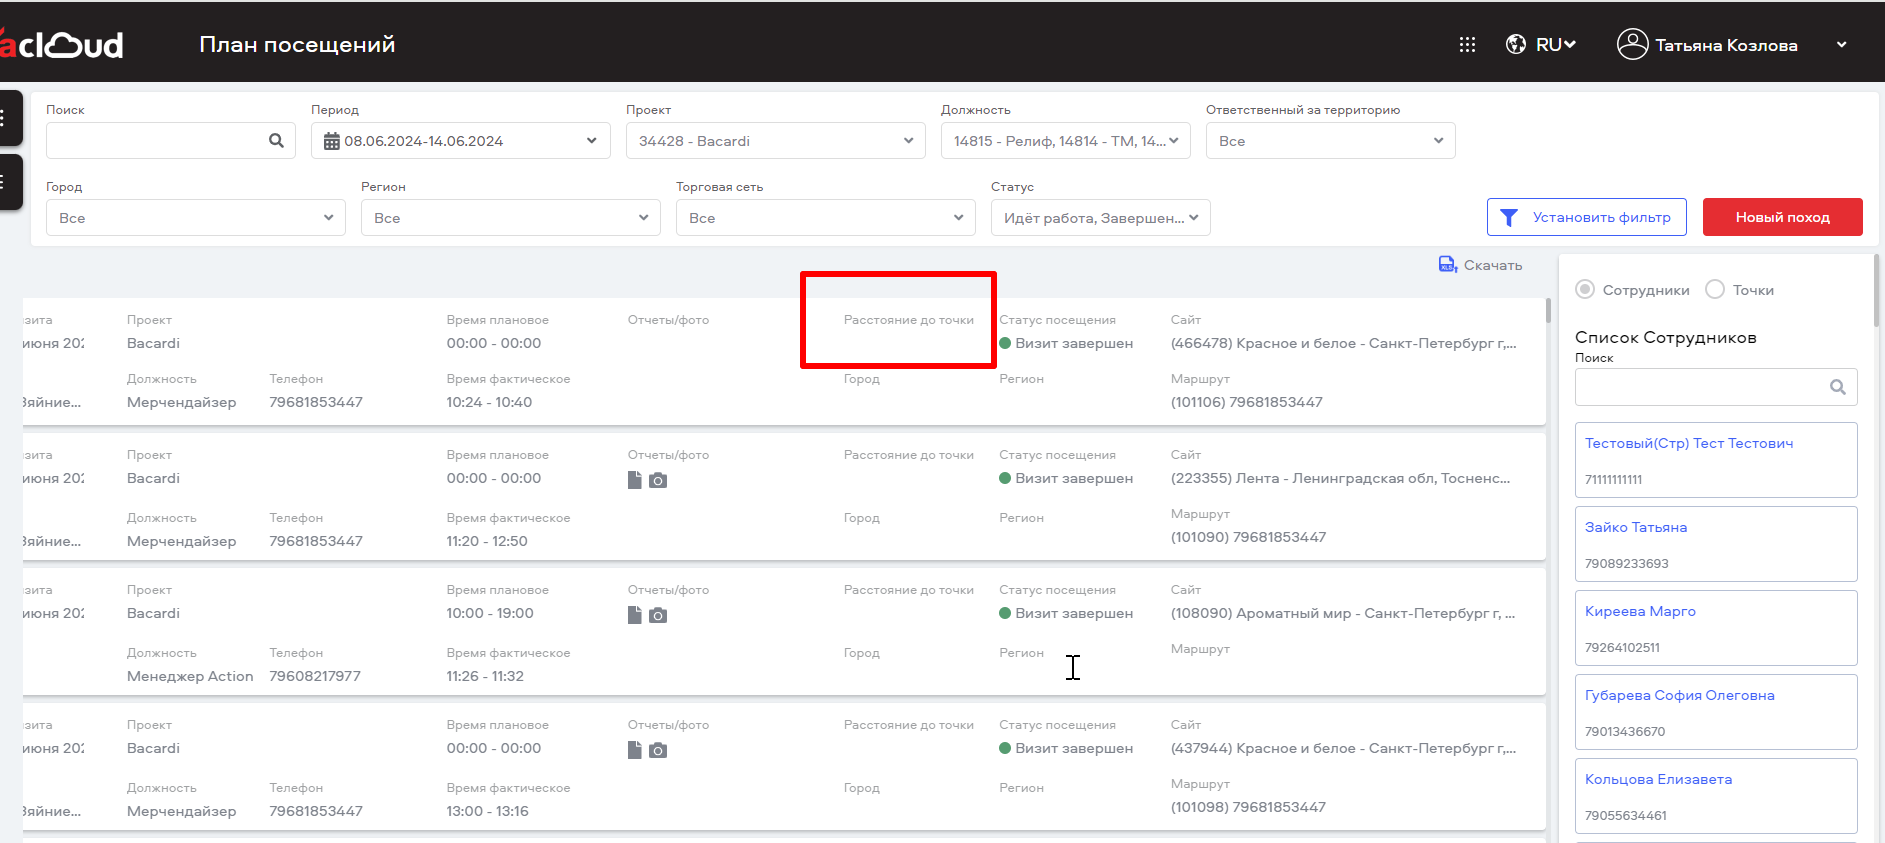Click the user avatar icon for Татьяна Козлова

click(1632, 44)
